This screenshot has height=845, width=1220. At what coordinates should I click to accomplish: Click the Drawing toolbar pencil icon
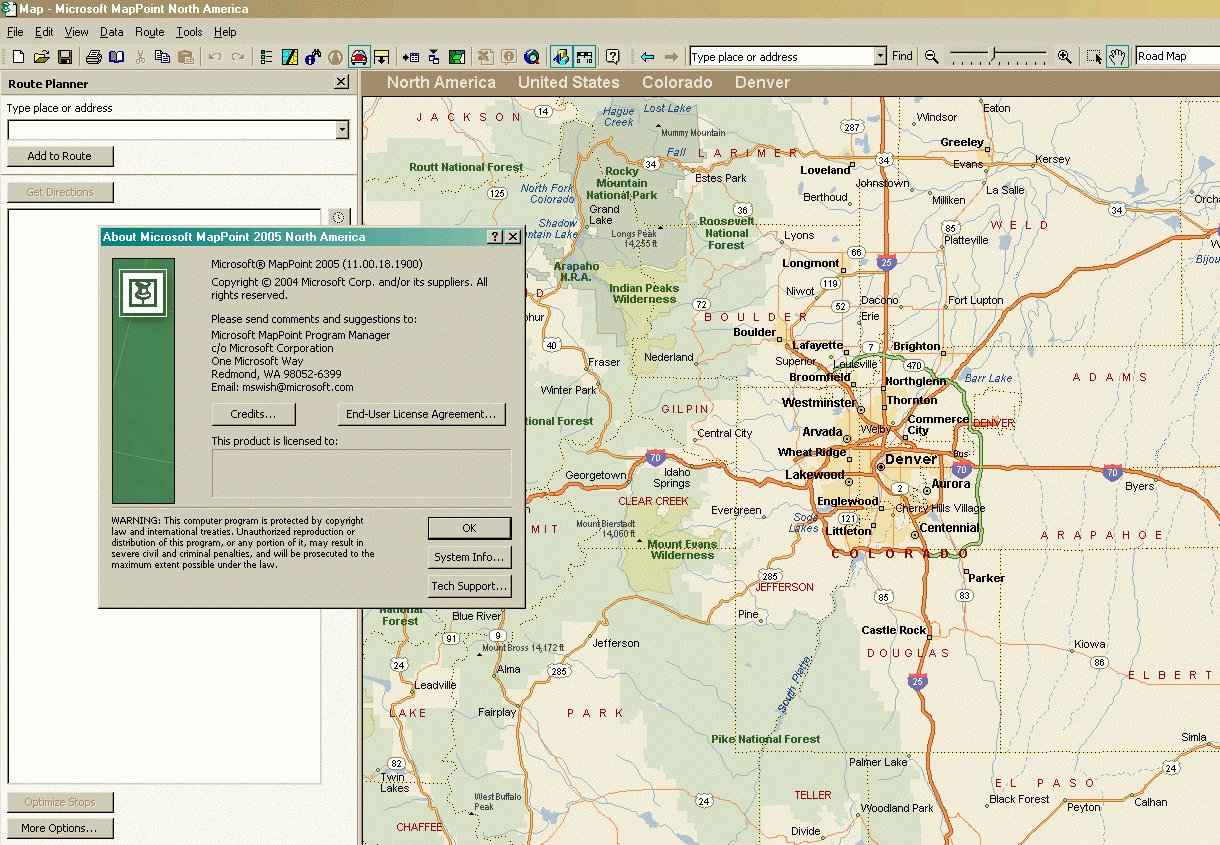click(x=289, y=57)
